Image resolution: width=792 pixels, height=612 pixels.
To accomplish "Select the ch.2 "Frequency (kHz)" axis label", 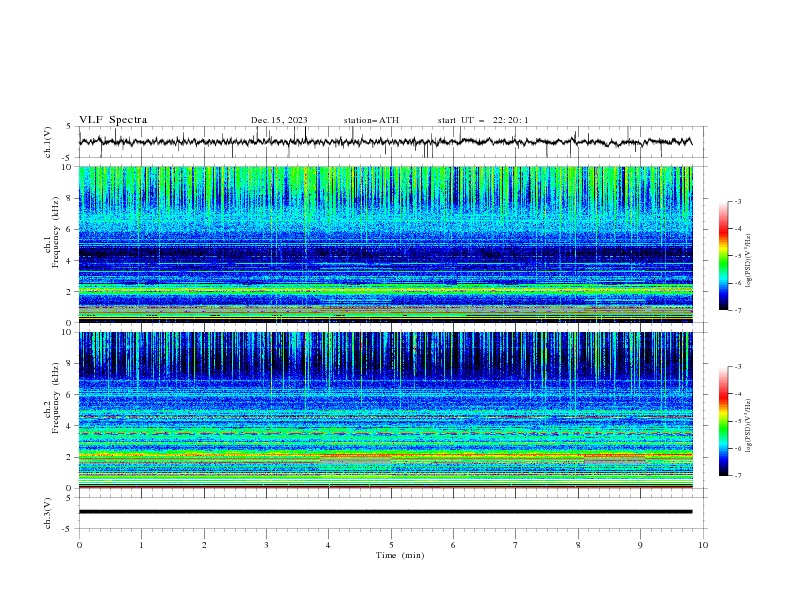I will [x=56, y=398].
